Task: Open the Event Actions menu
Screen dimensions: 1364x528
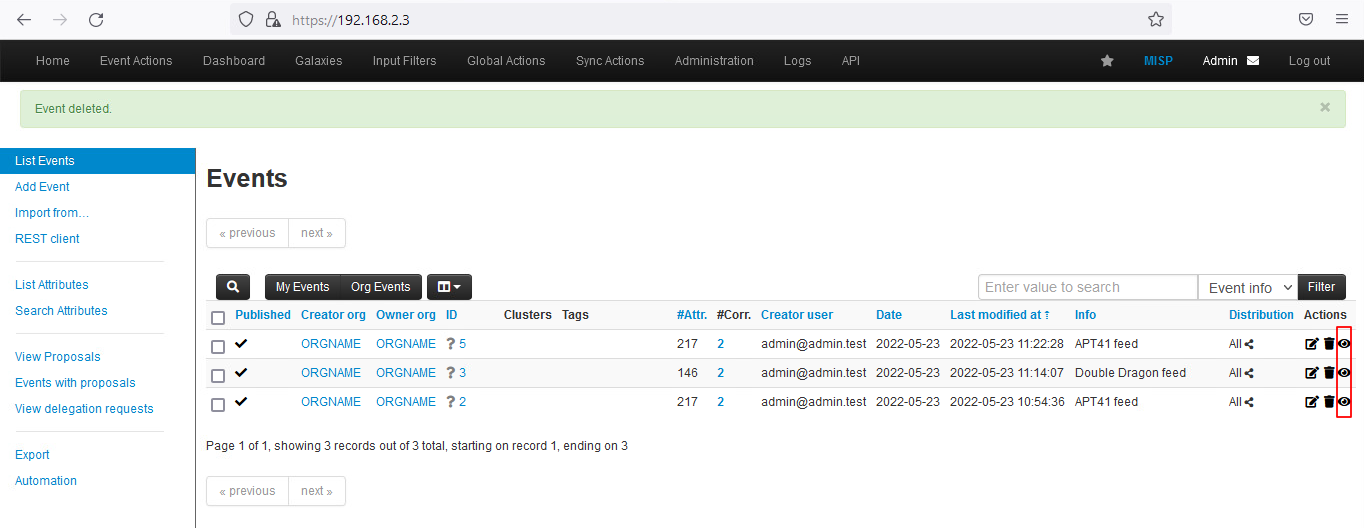Action: (x=136, y=61)
